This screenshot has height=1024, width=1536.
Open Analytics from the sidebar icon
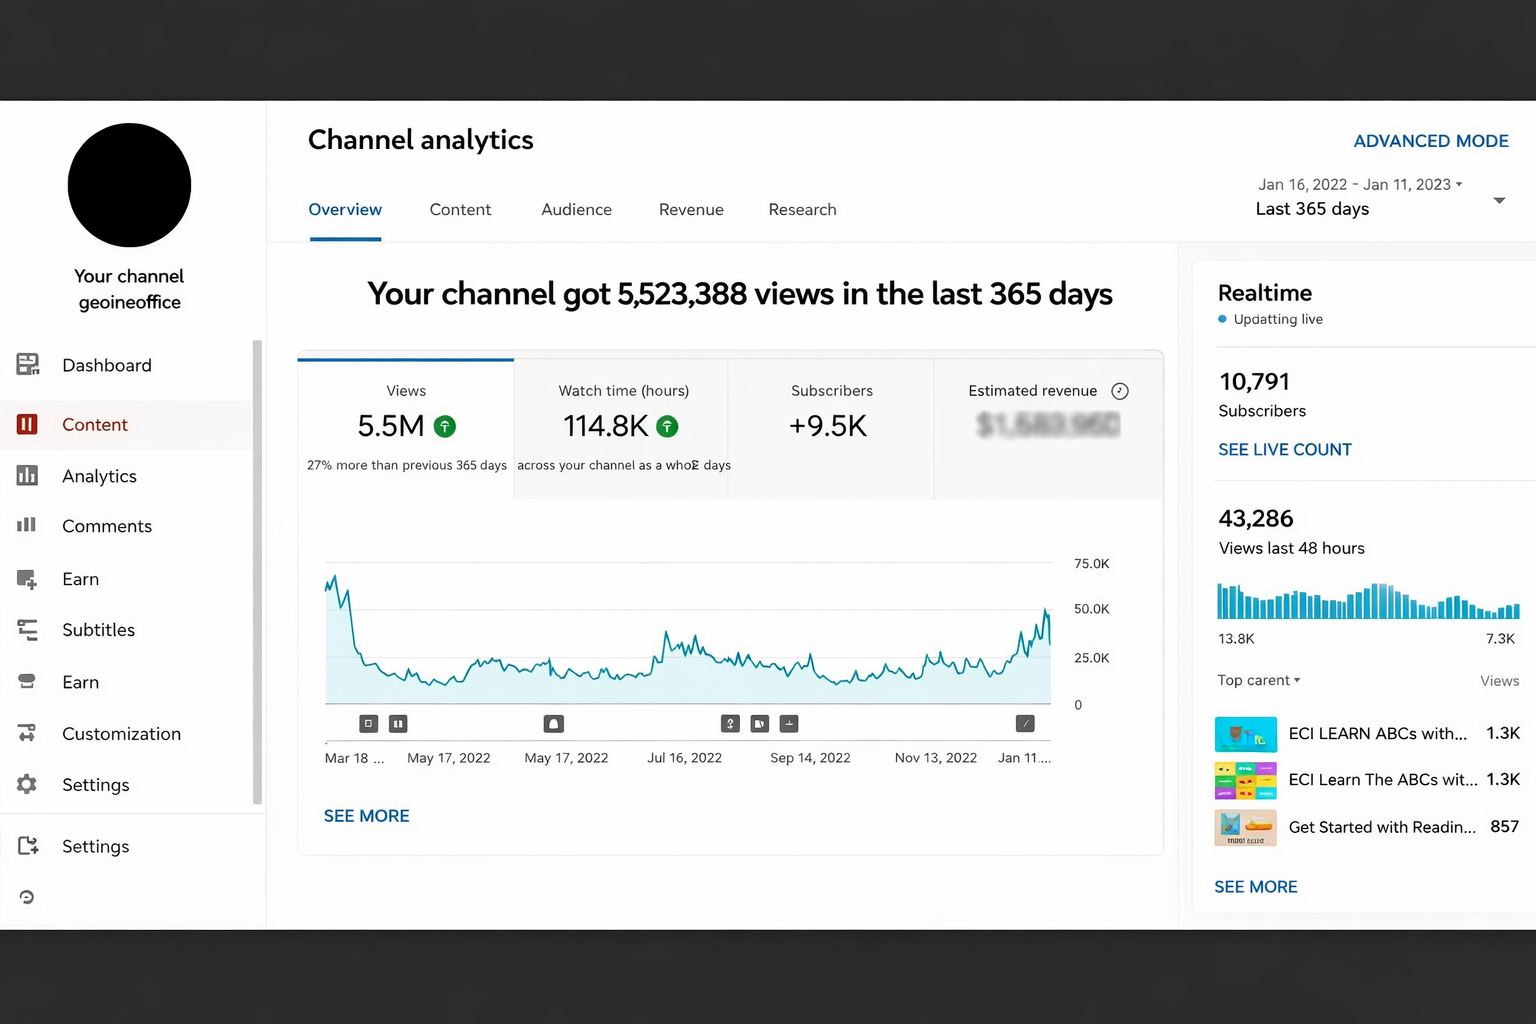click(27, 476)
